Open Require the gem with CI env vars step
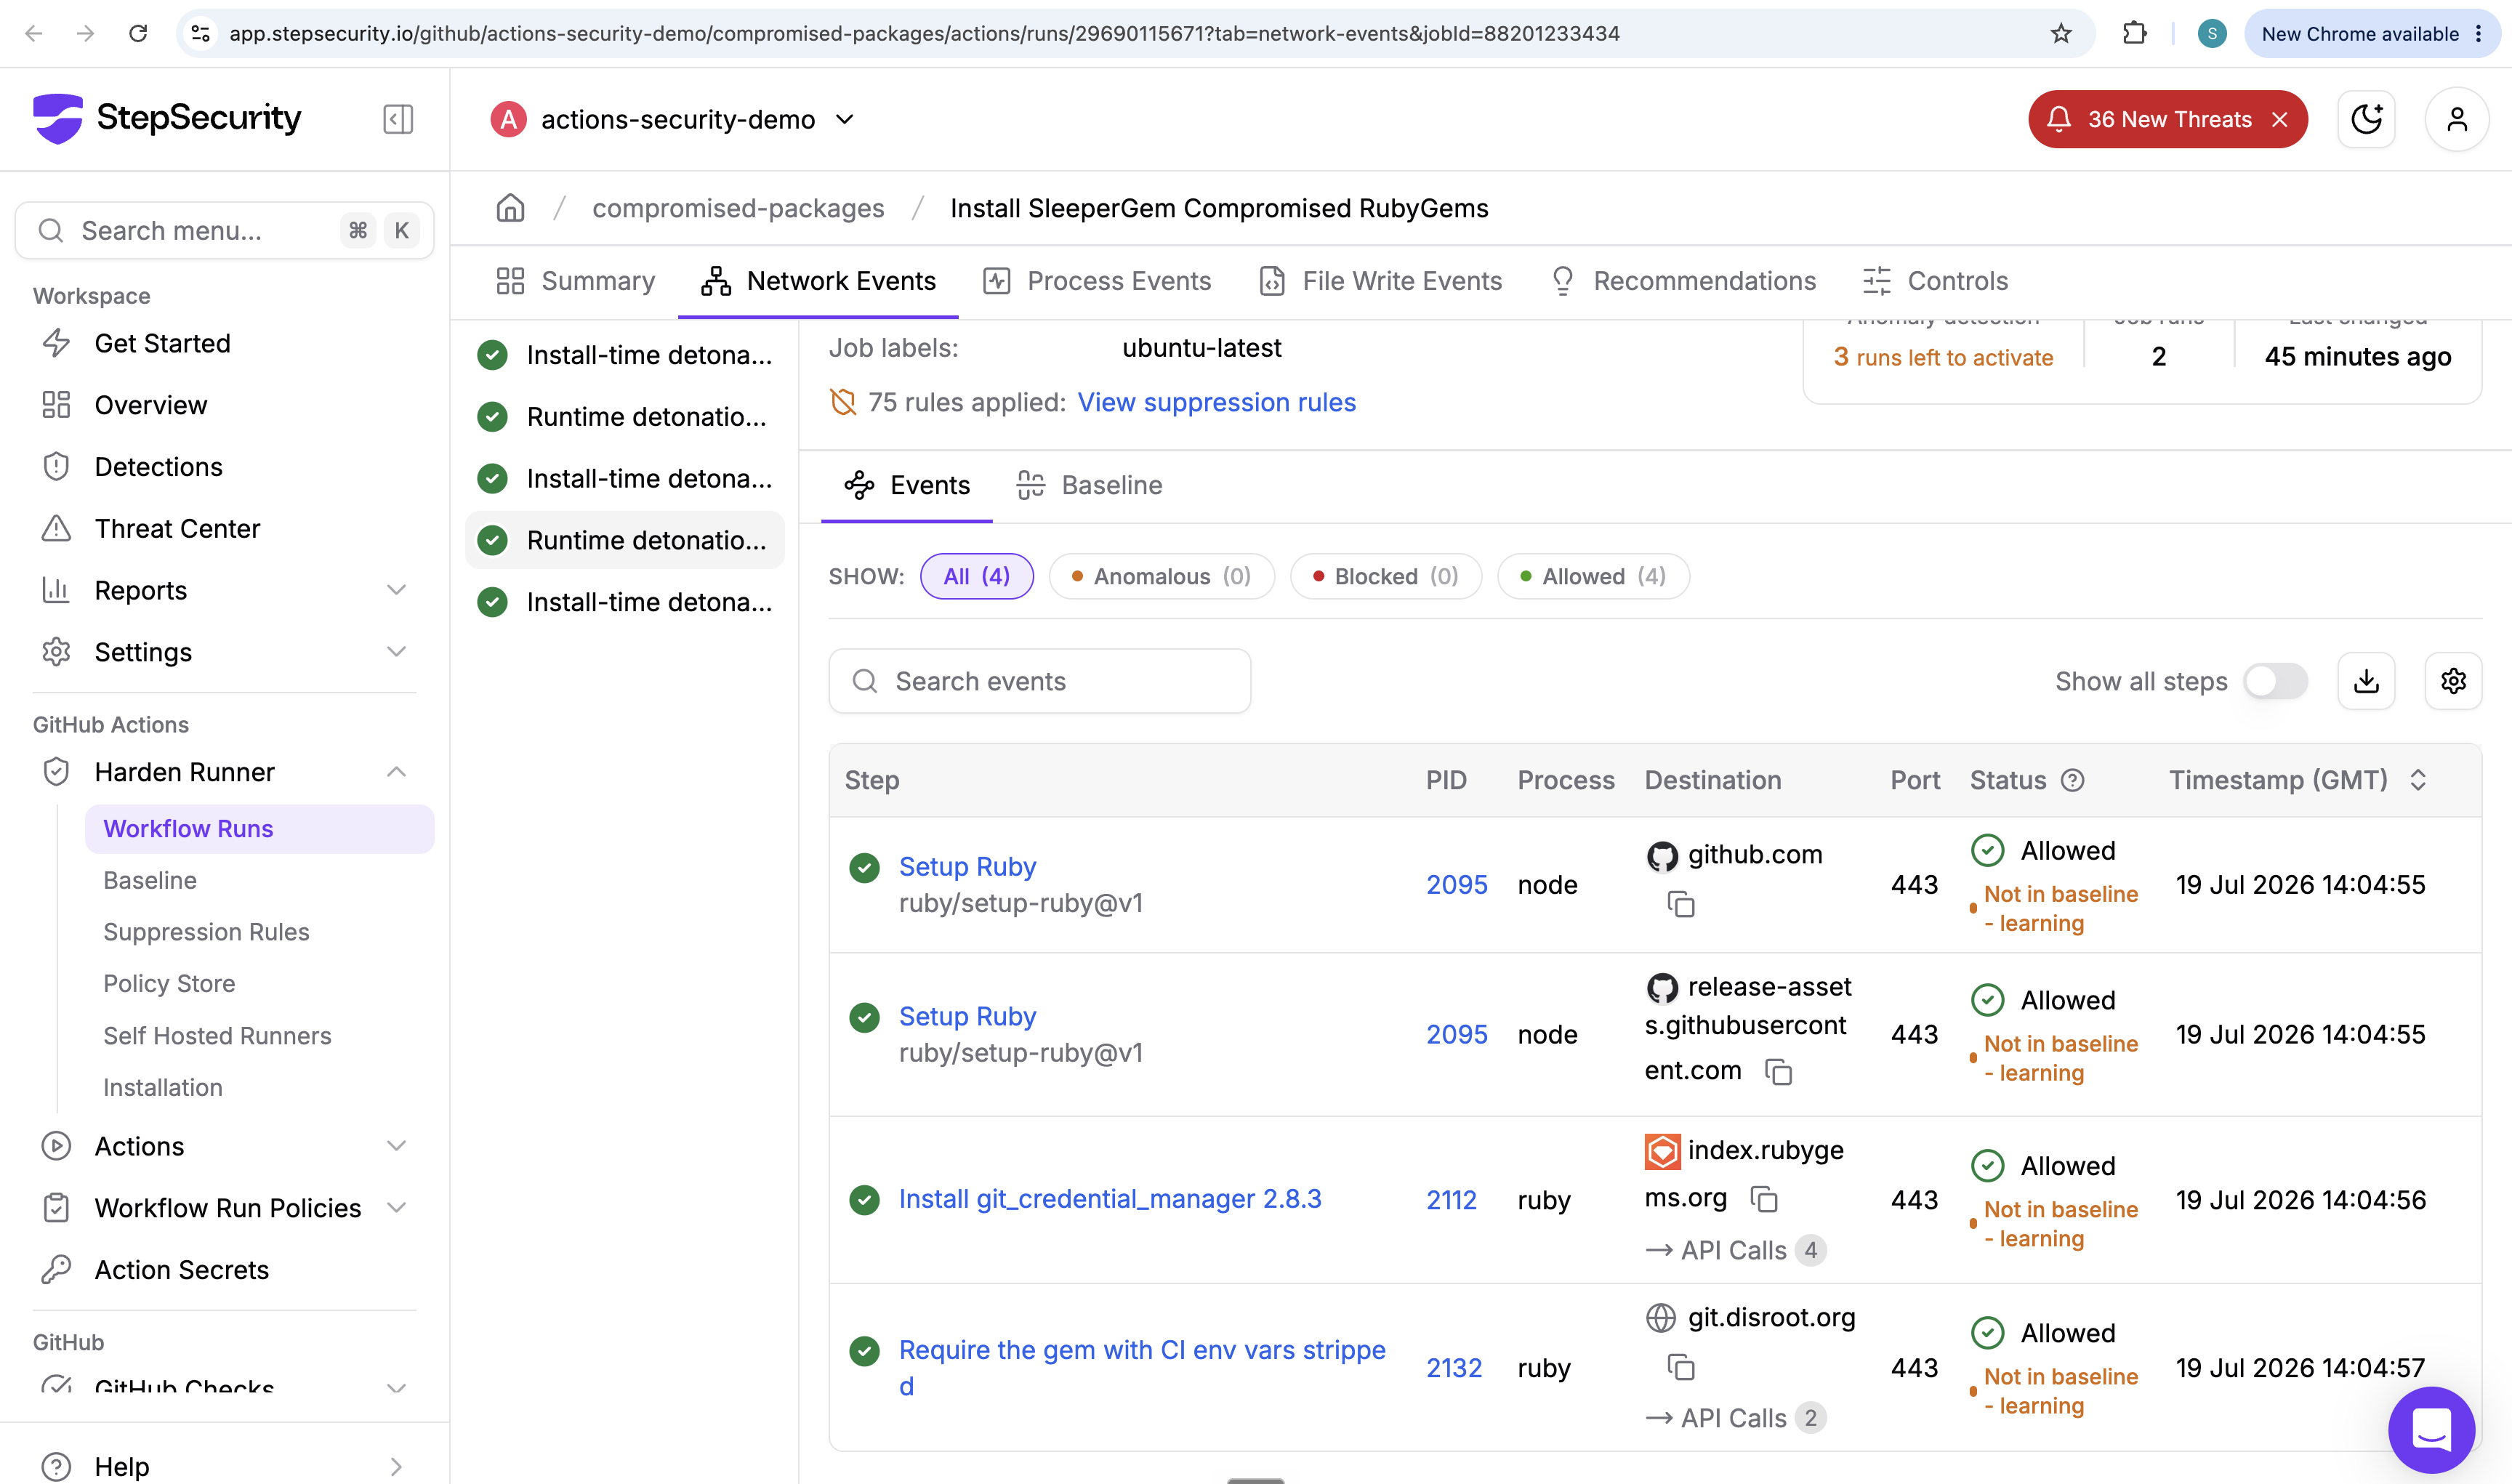The height and width of the screenshot is (1484, 2512). [1142, 1367]
